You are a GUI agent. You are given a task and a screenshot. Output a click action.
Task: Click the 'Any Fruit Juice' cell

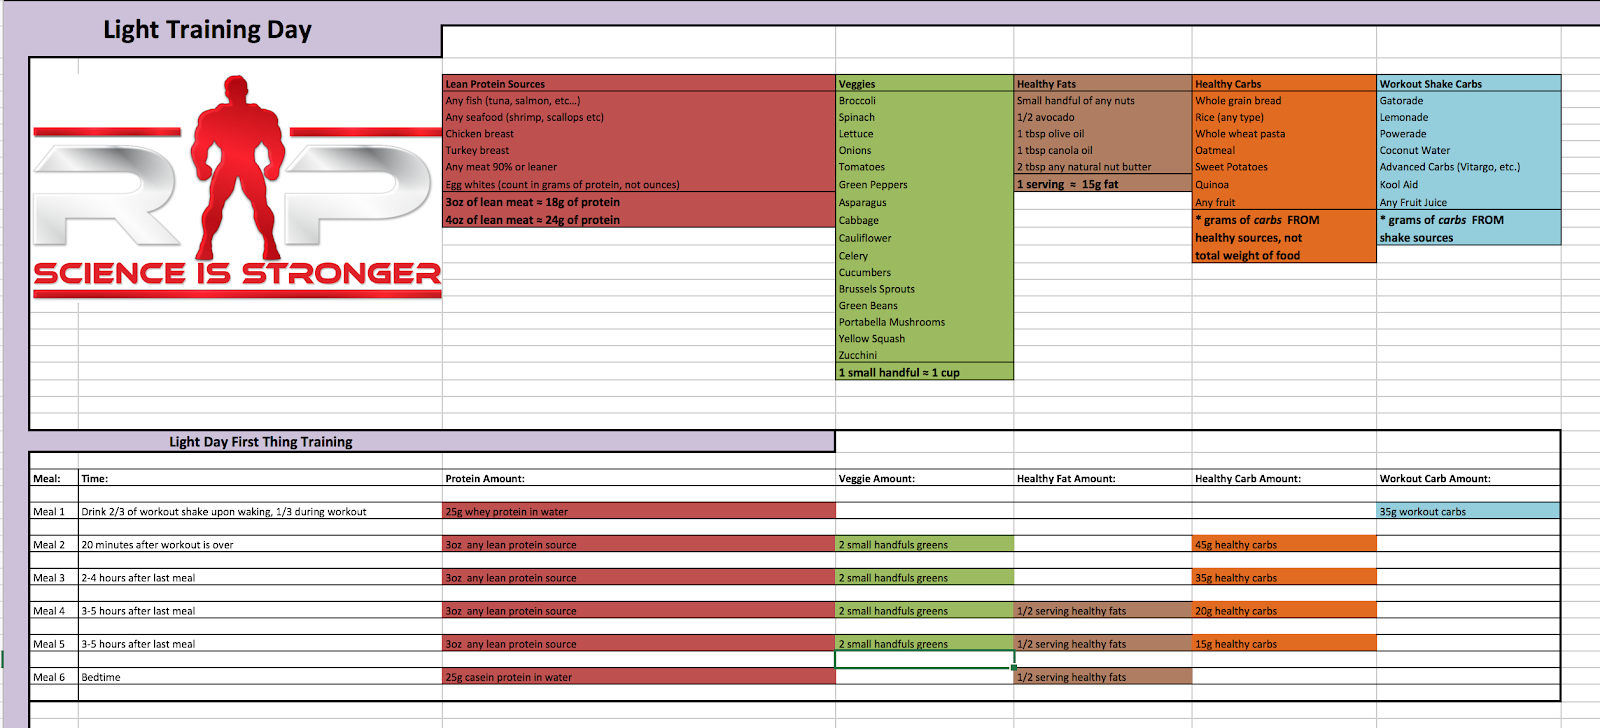(1469, 202)
